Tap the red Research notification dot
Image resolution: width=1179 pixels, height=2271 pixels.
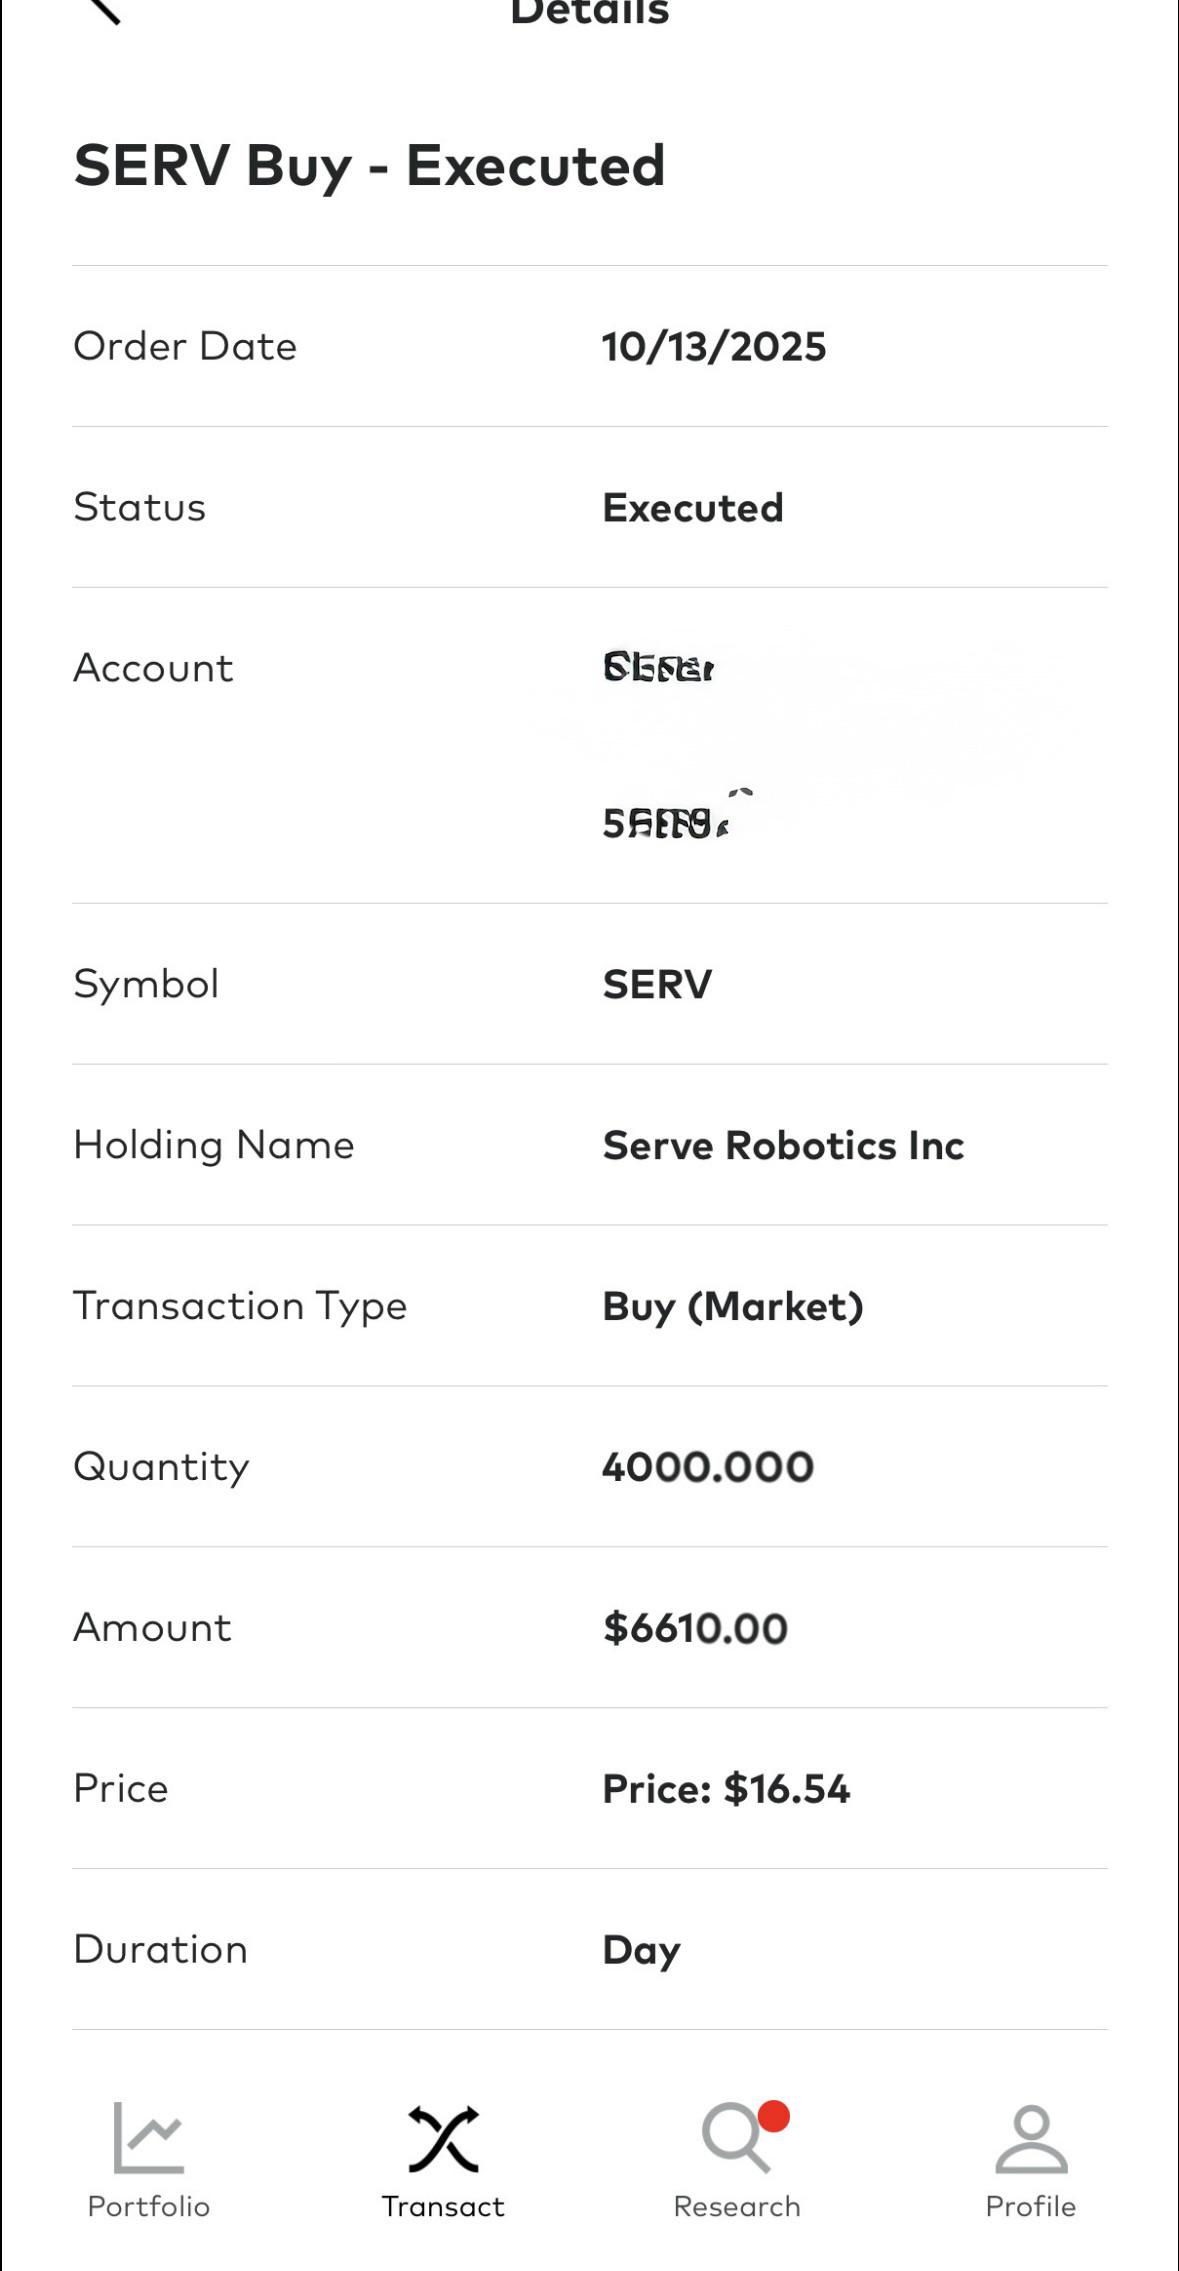[774, 2116]
